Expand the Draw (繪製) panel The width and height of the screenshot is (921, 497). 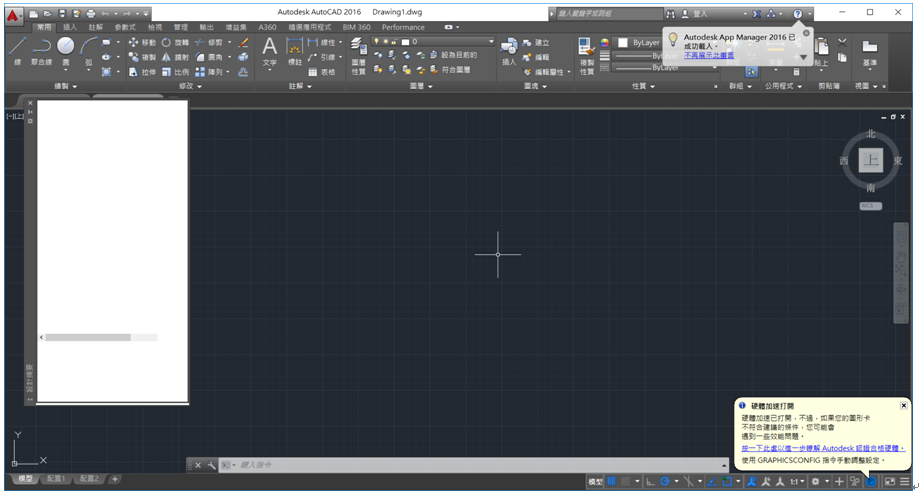(65, 86)
